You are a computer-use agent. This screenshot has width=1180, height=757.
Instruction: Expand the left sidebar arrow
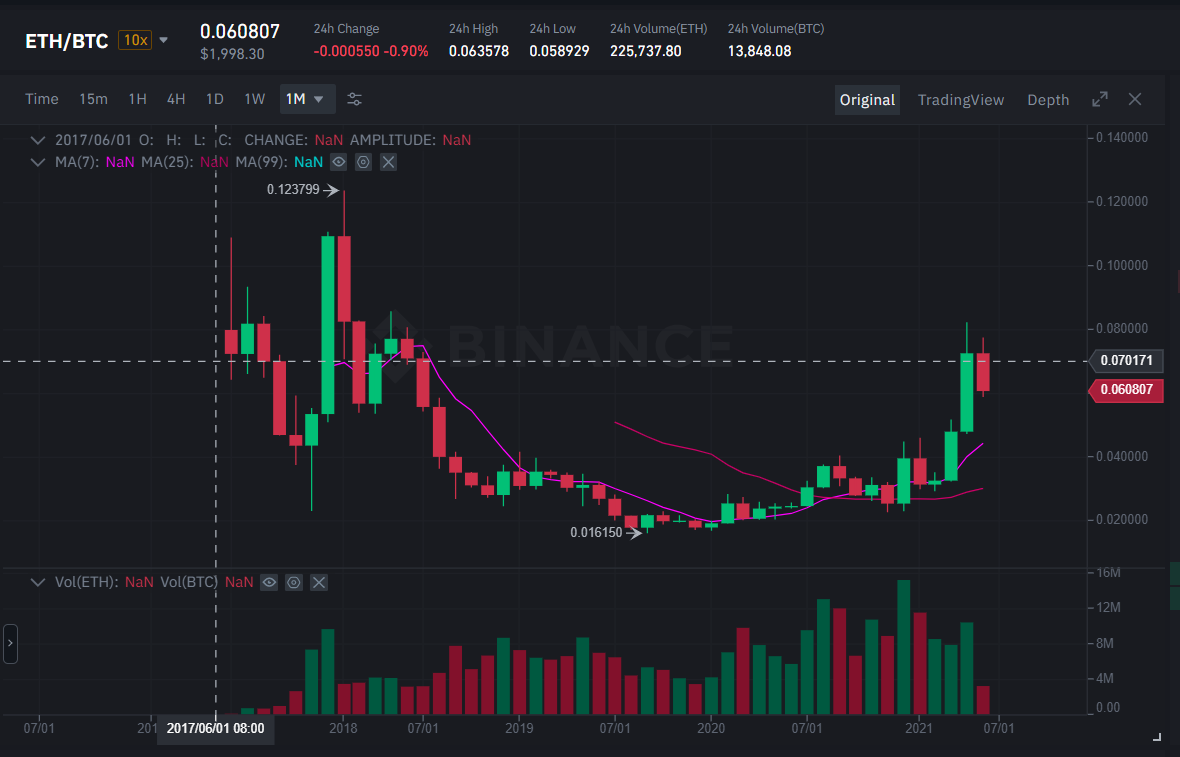click(x=10, y=643)
